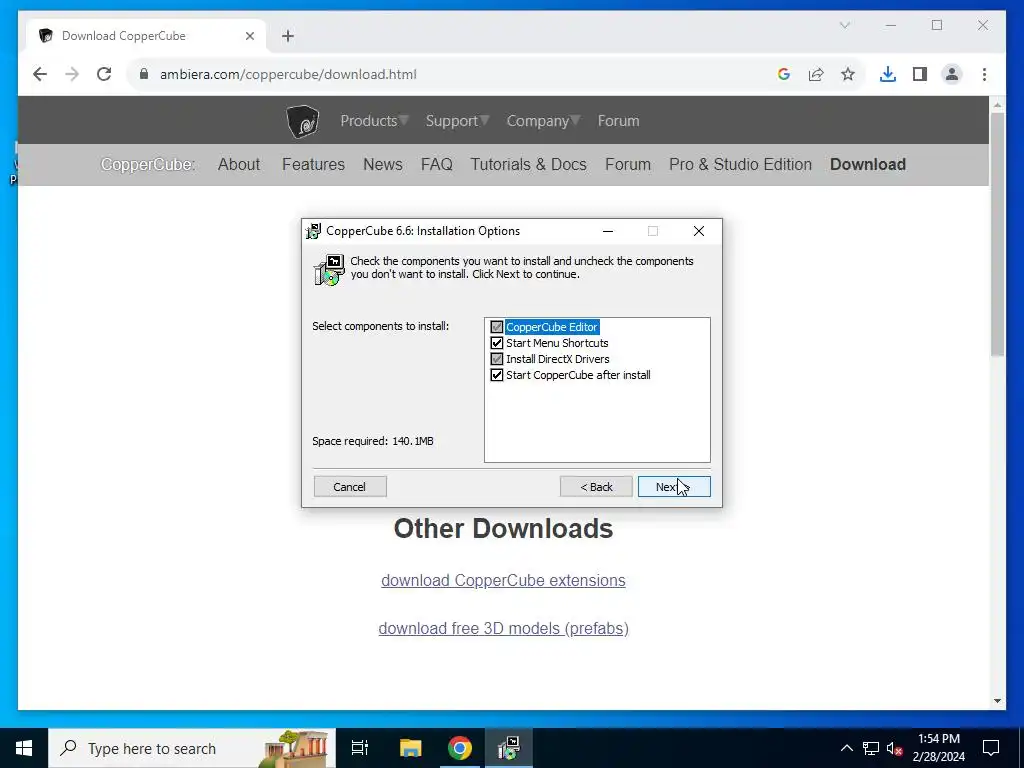Uncheck Start CopperCube after install

497,375
